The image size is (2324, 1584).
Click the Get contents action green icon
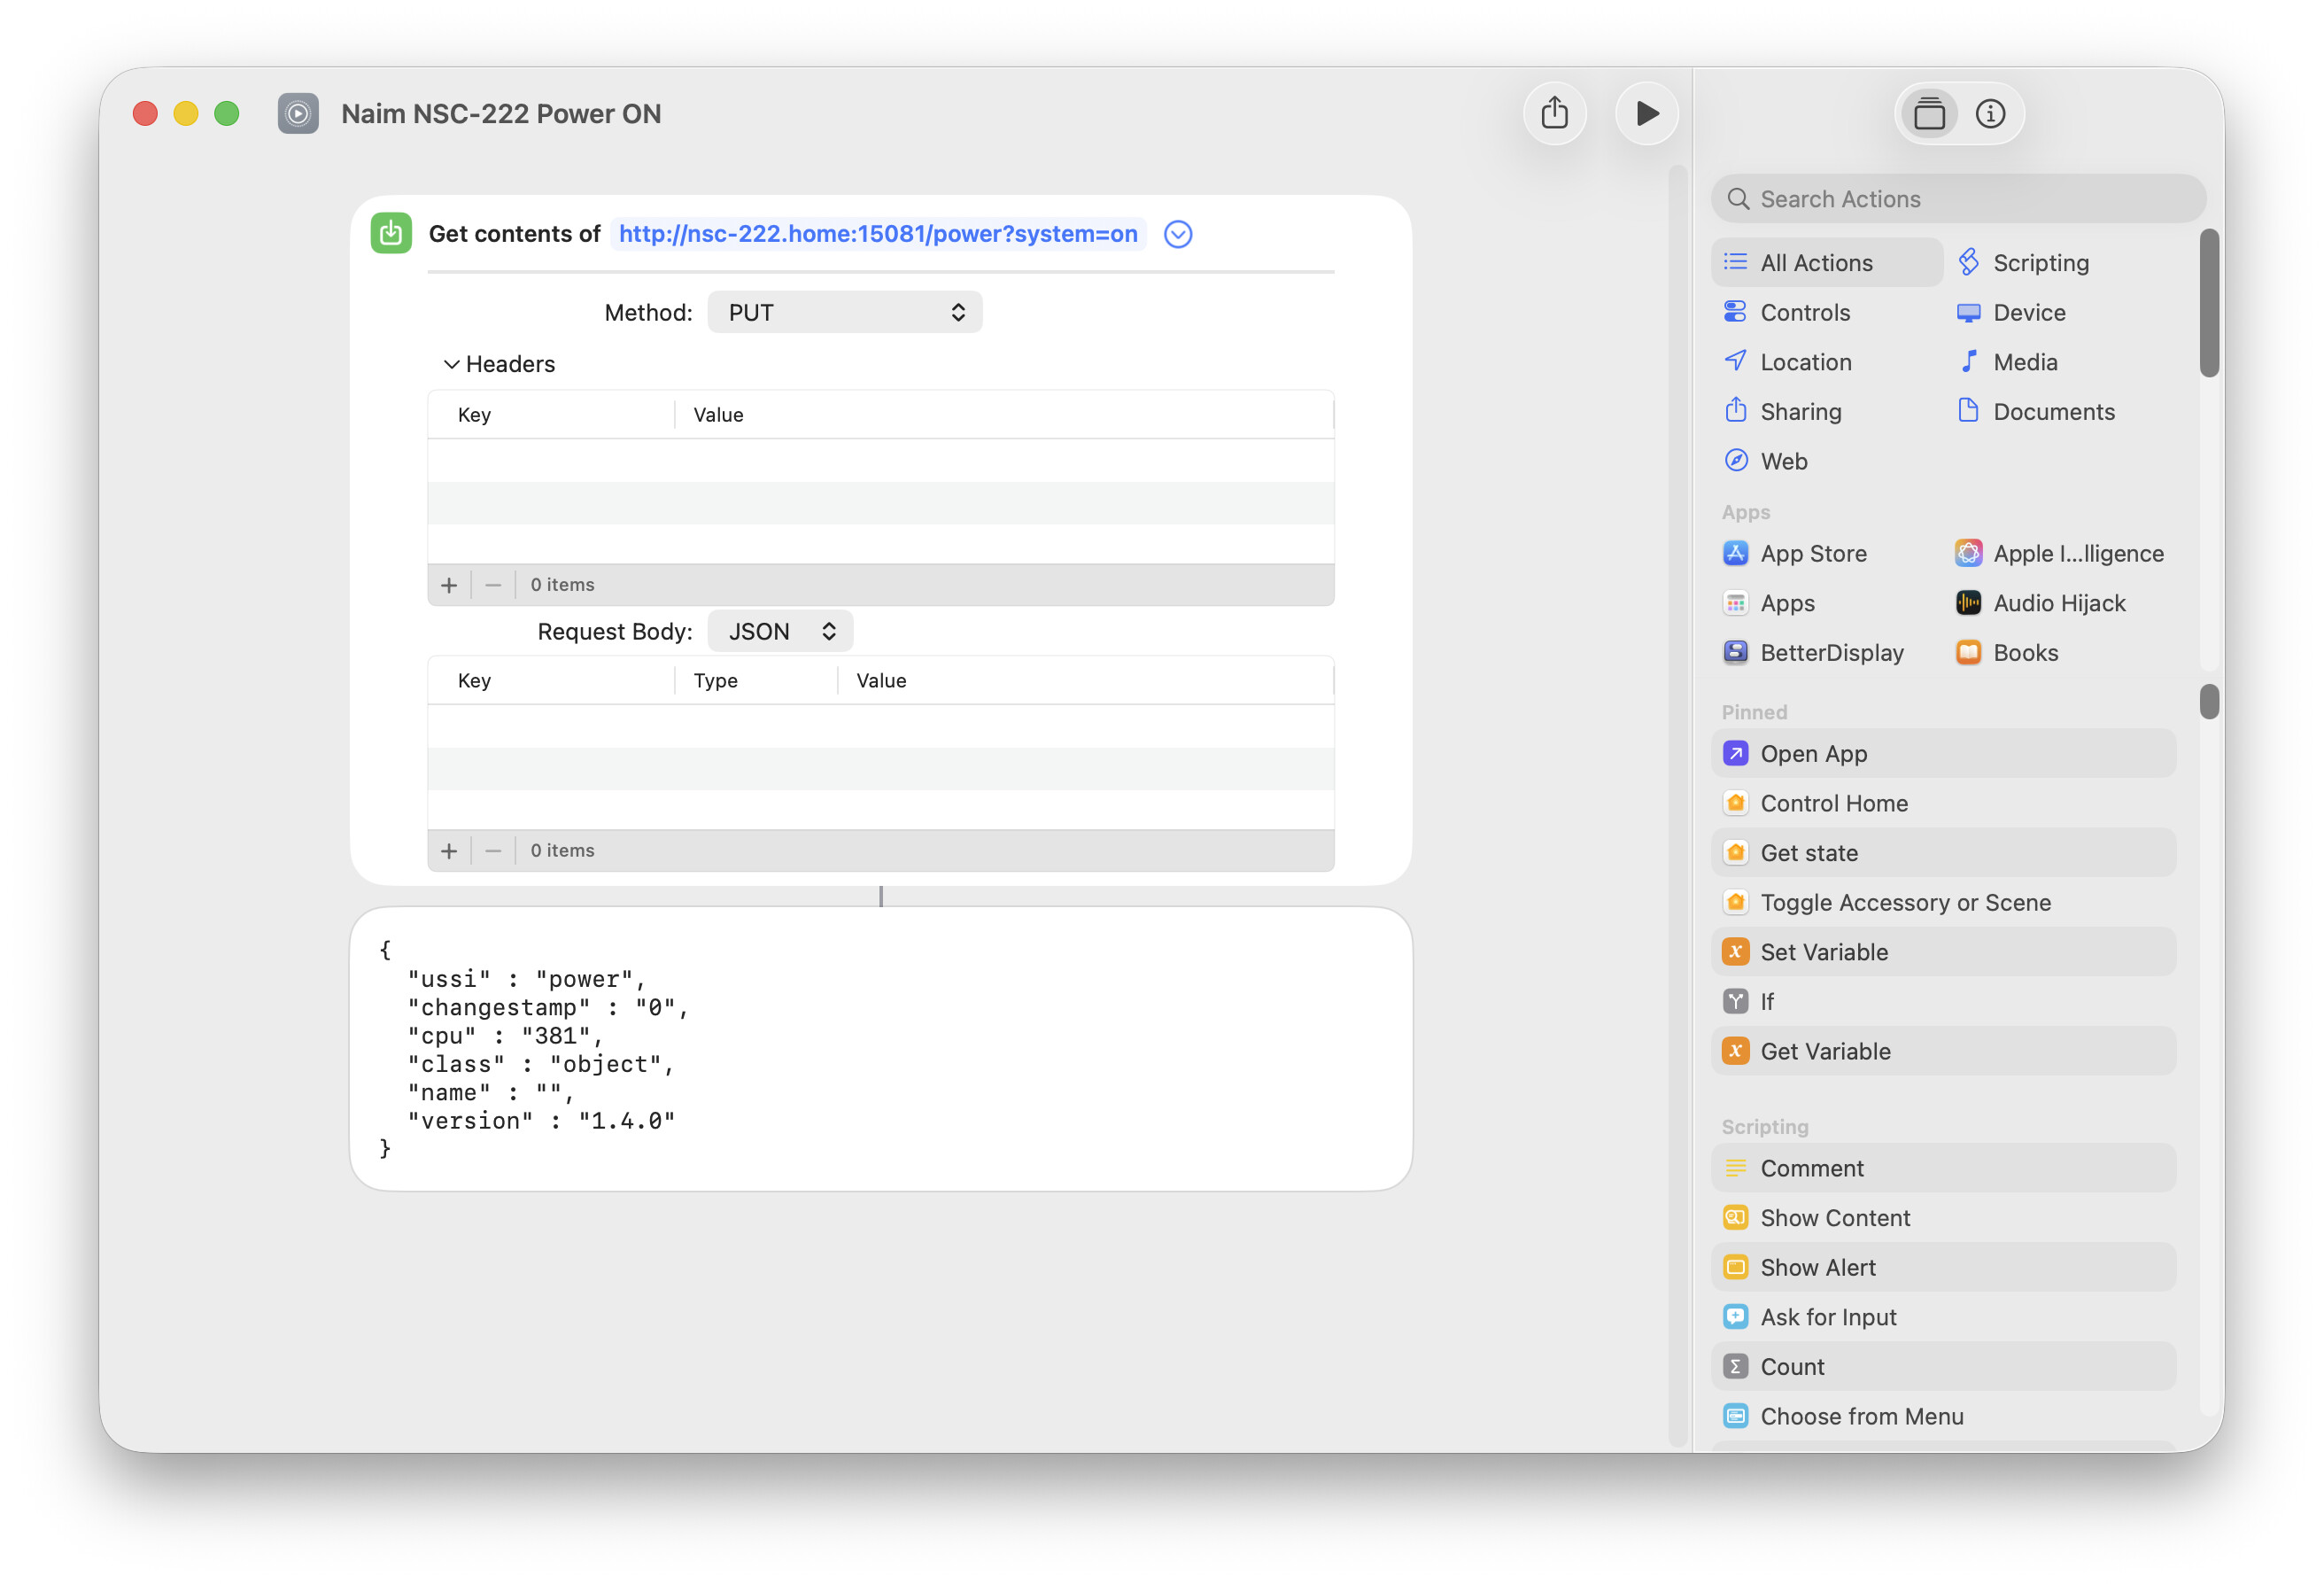click(391, 233)
